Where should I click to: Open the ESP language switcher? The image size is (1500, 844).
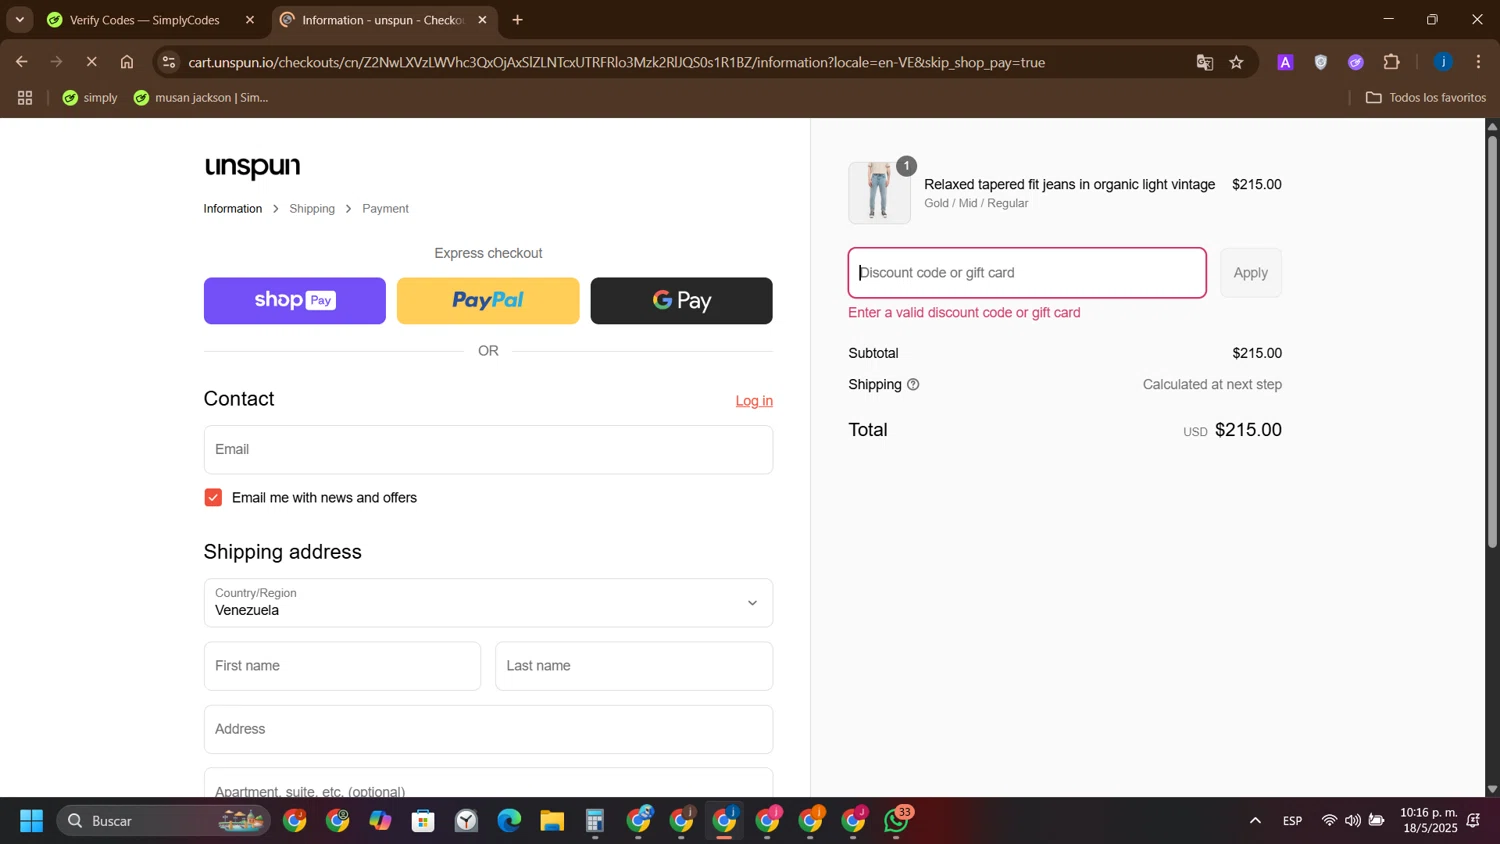1292,821
